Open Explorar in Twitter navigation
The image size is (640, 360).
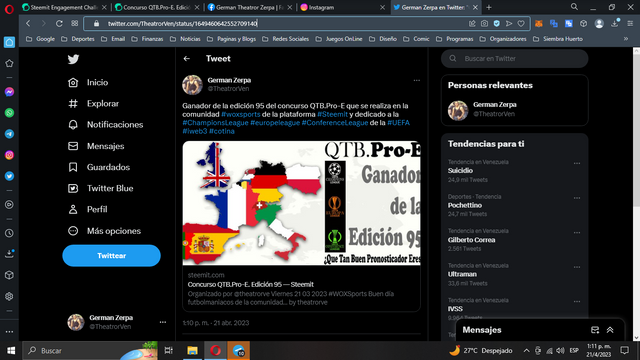[x=93, y=104]
